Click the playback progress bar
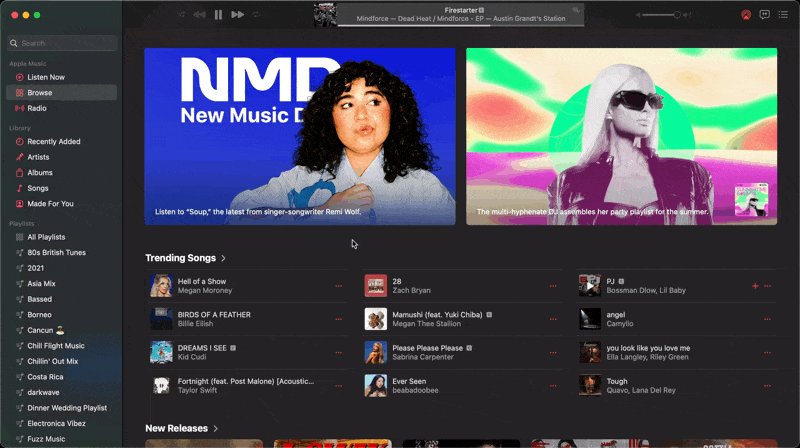The height and width of the screenshot is (448, 800). coord(461,24)
